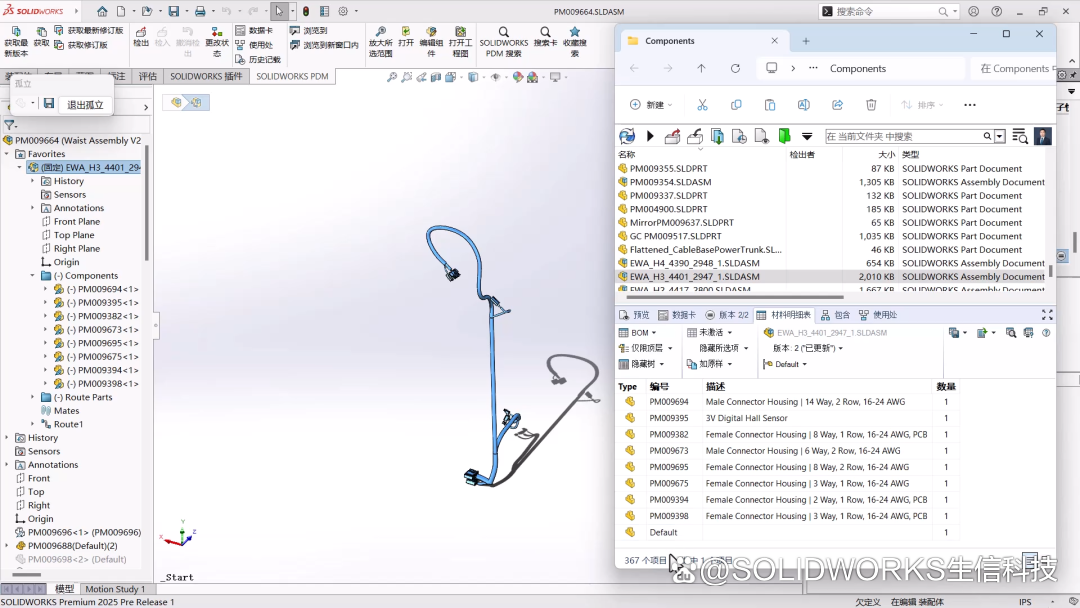This screenshot has width=1080, height=608.
Task: Open the Motion Study 1 tab
Action: tap(115, 589)
